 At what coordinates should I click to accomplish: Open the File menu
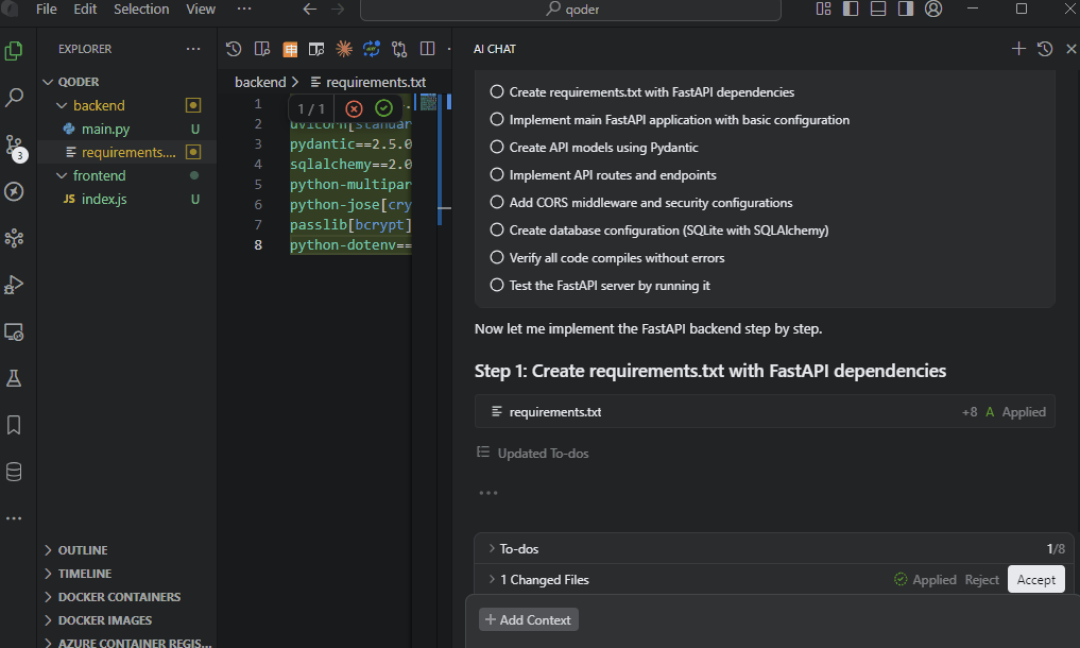[x=46, y=9]
